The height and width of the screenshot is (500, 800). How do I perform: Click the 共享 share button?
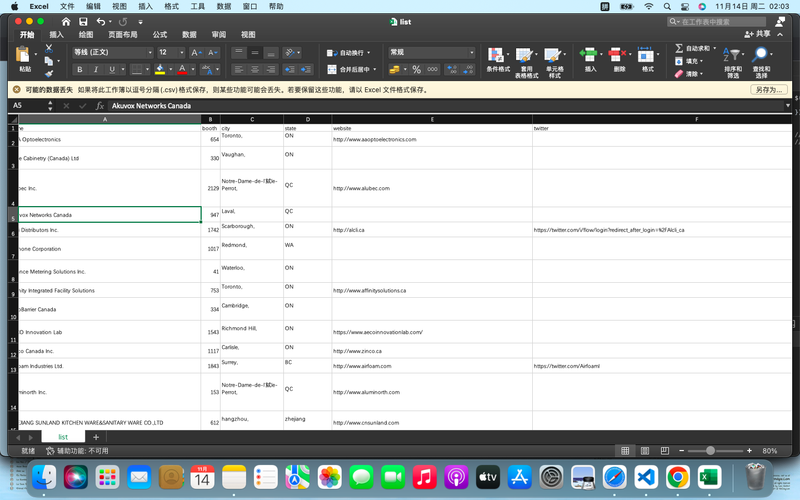757,34
